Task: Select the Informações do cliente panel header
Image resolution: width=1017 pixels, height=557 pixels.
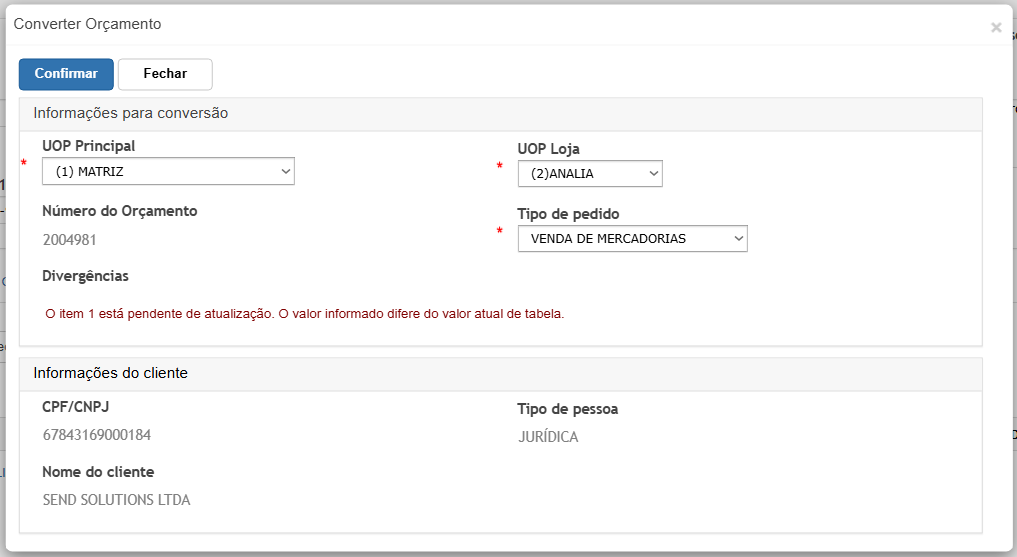Action: (x=111, y=373)
